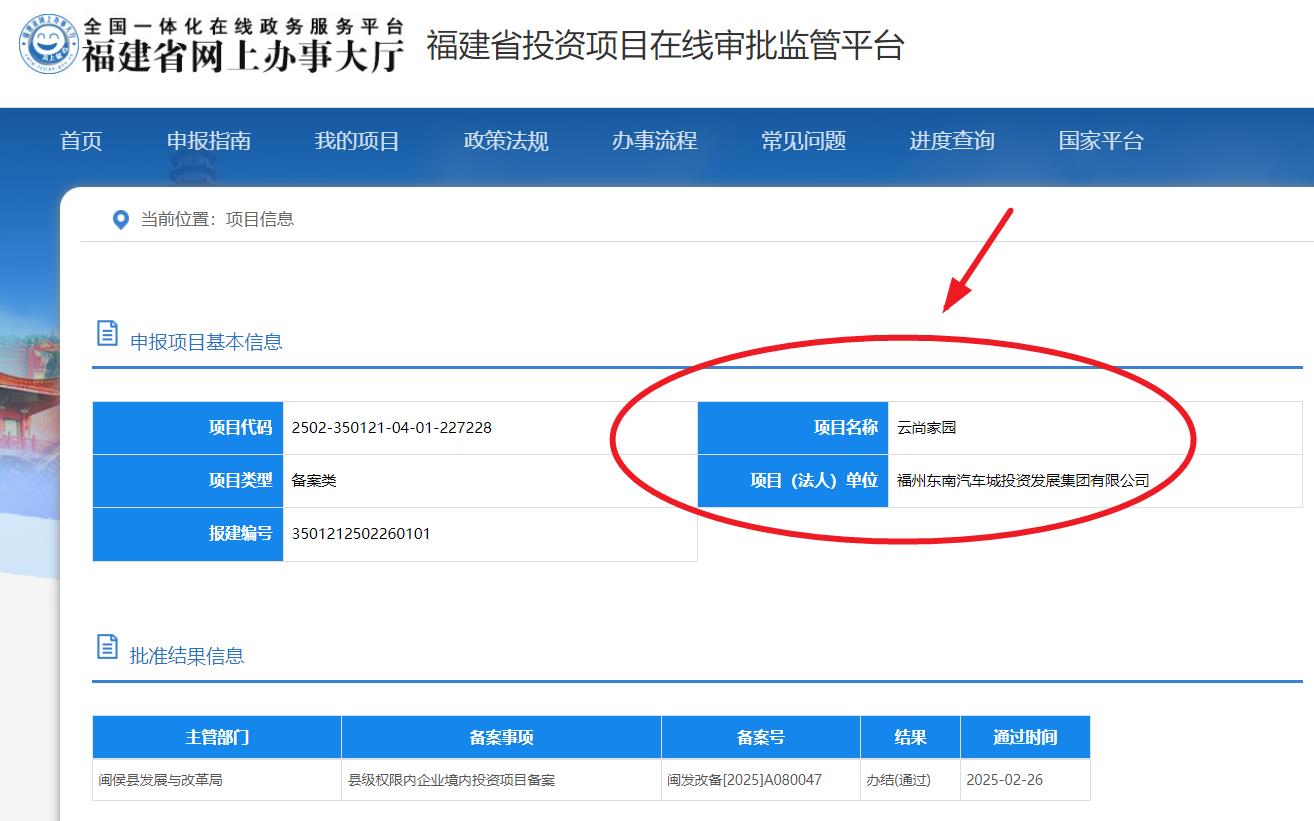
Task: Click the 报建编号 label cell
Action: pos(188,534)
